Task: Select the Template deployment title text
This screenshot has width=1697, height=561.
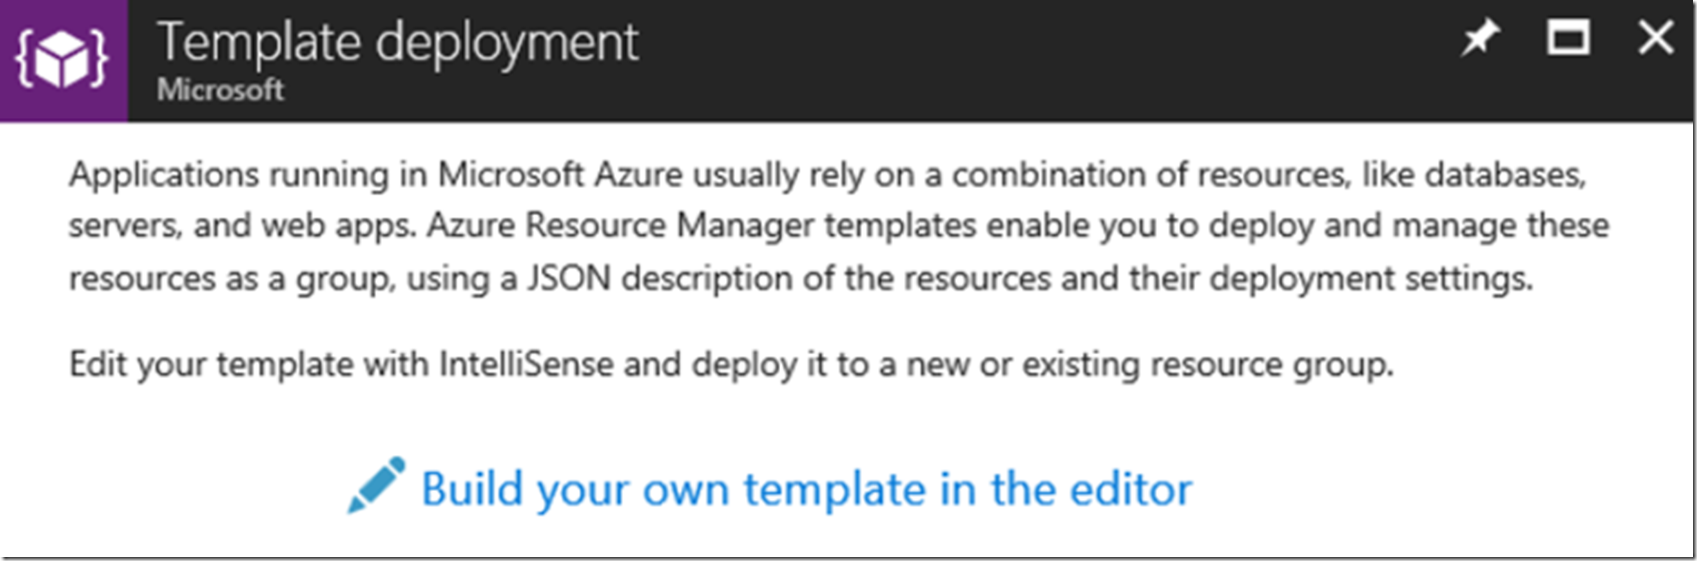Action: pyautogui.click(x=398, y=43)
